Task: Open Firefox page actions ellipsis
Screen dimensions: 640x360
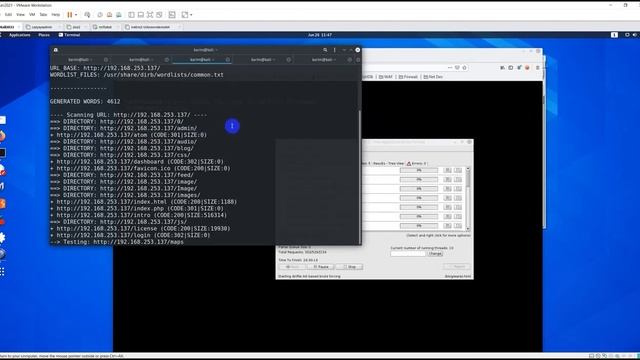Action: [450, 68]
